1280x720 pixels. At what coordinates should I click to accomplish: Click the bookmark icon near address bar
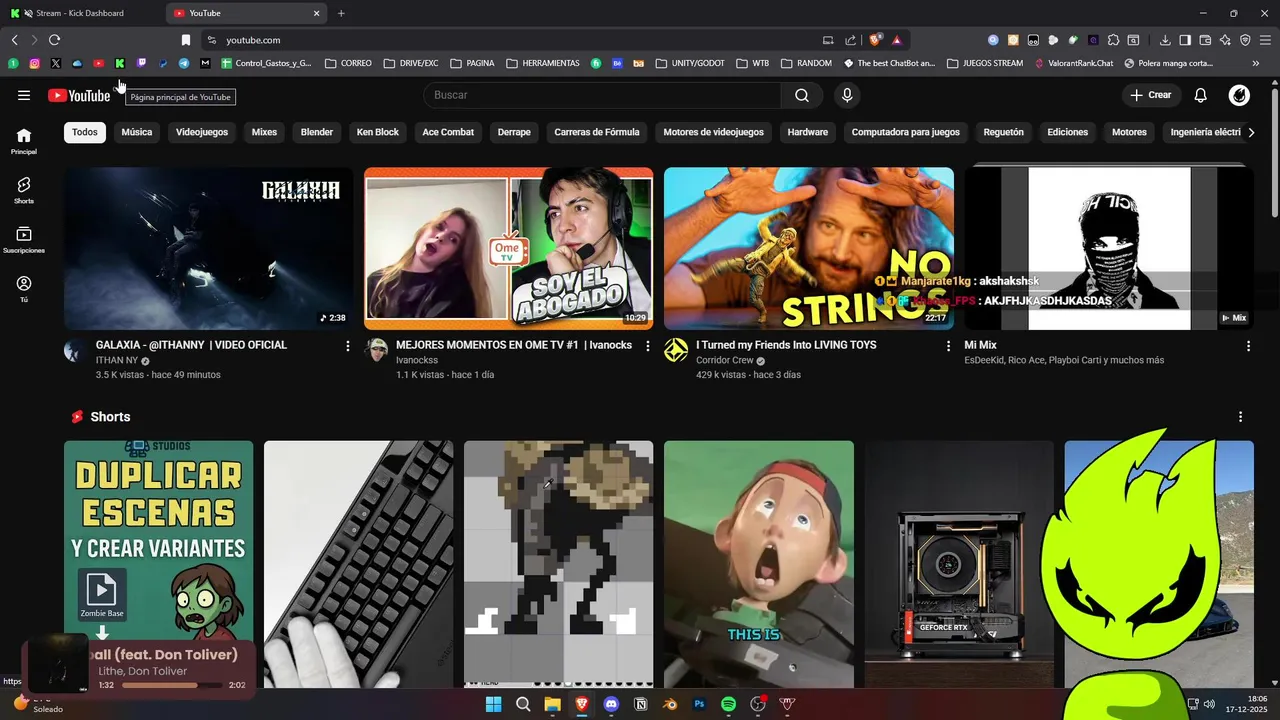tap(185, 40)
